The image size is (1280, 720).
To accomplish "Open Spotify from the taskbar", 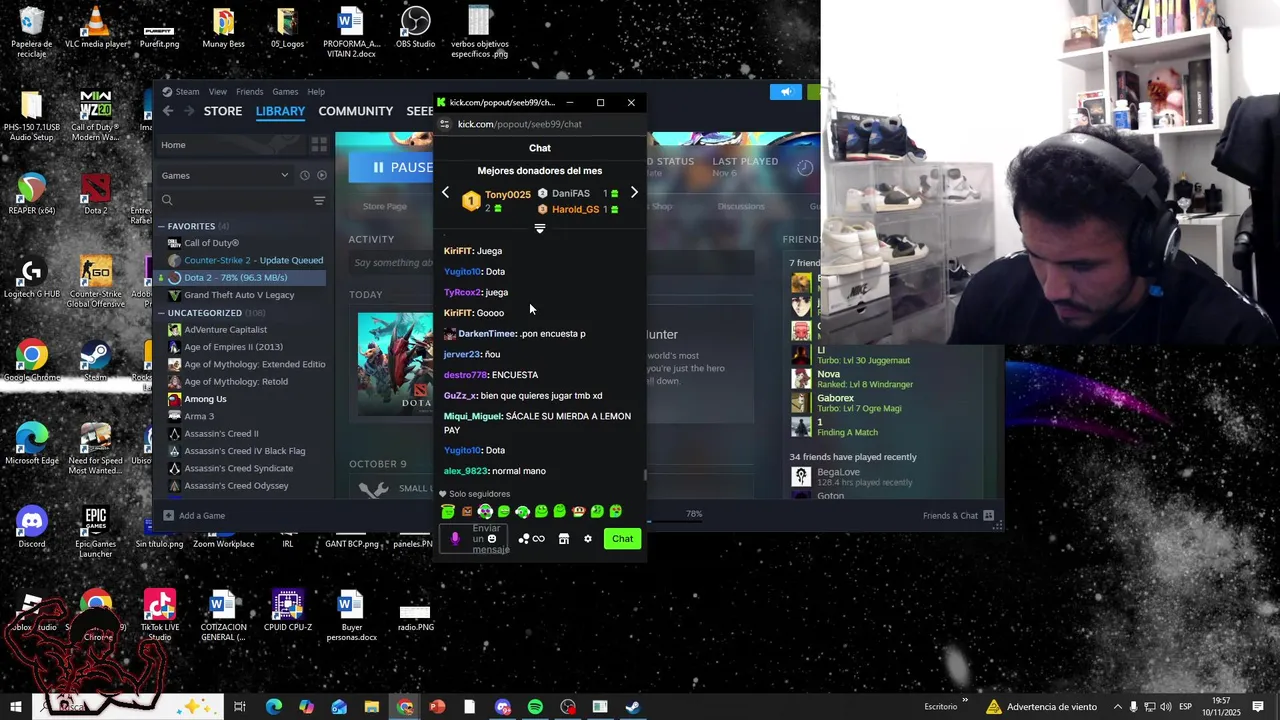I will pos(535,707).
